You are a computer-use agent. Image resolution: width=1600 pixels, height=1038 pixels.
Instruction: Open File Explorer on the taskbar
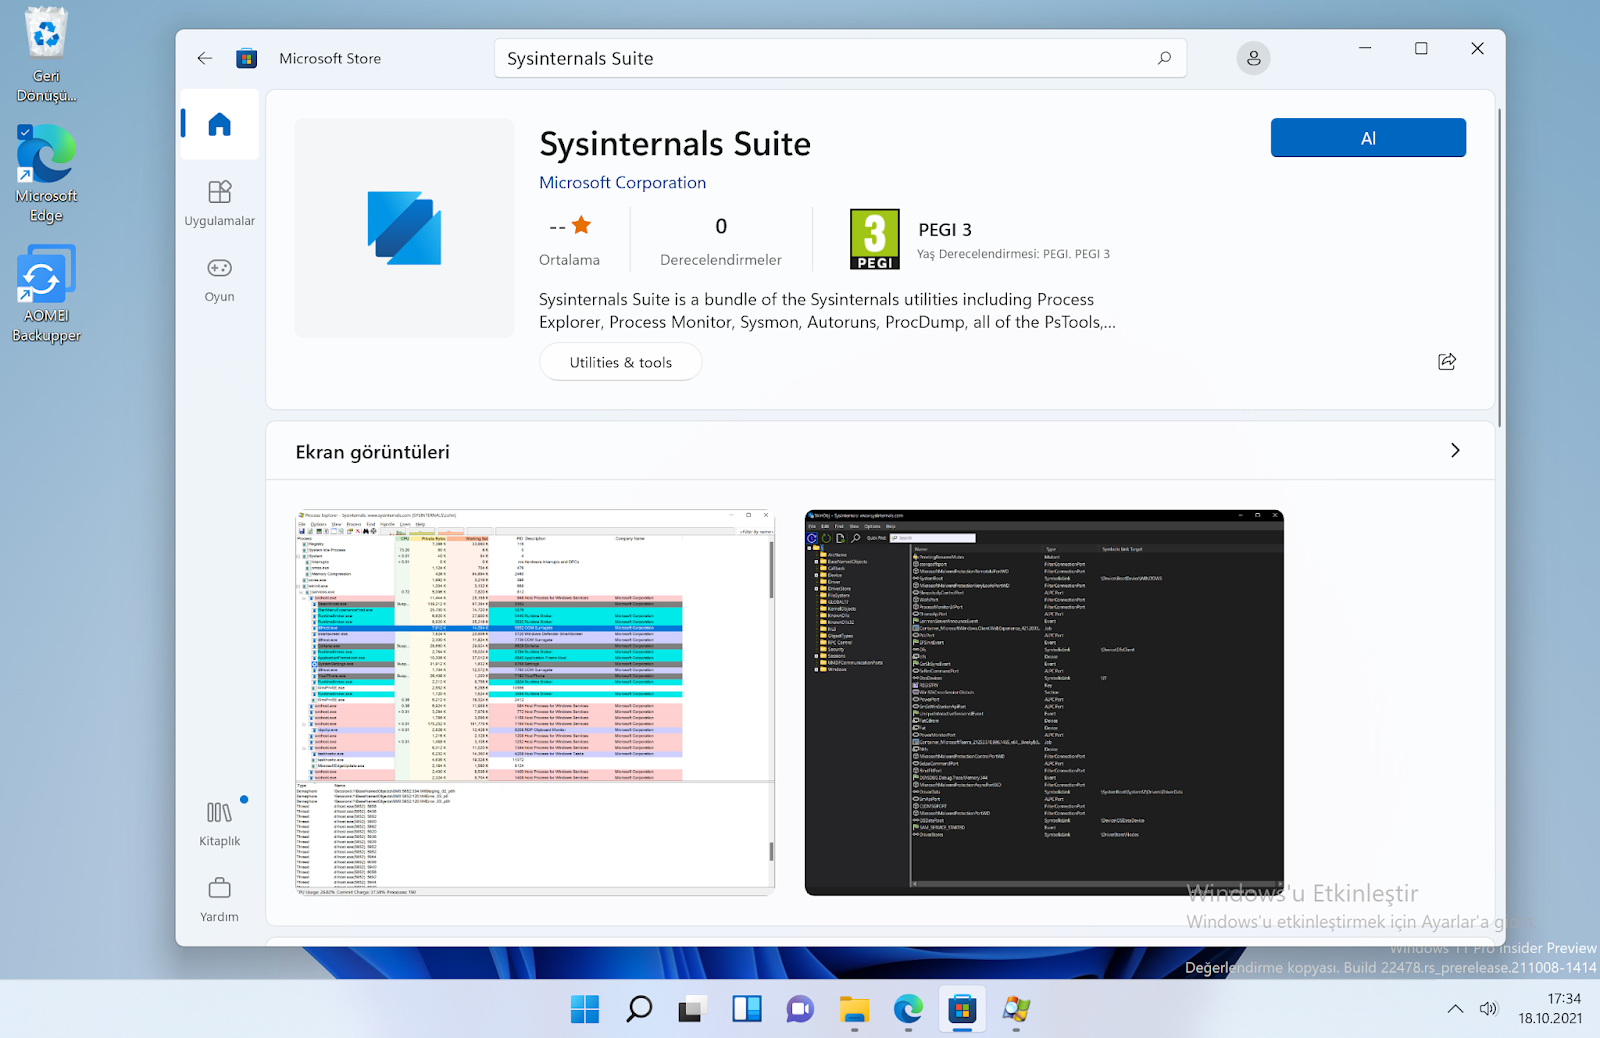(854, 1009)
